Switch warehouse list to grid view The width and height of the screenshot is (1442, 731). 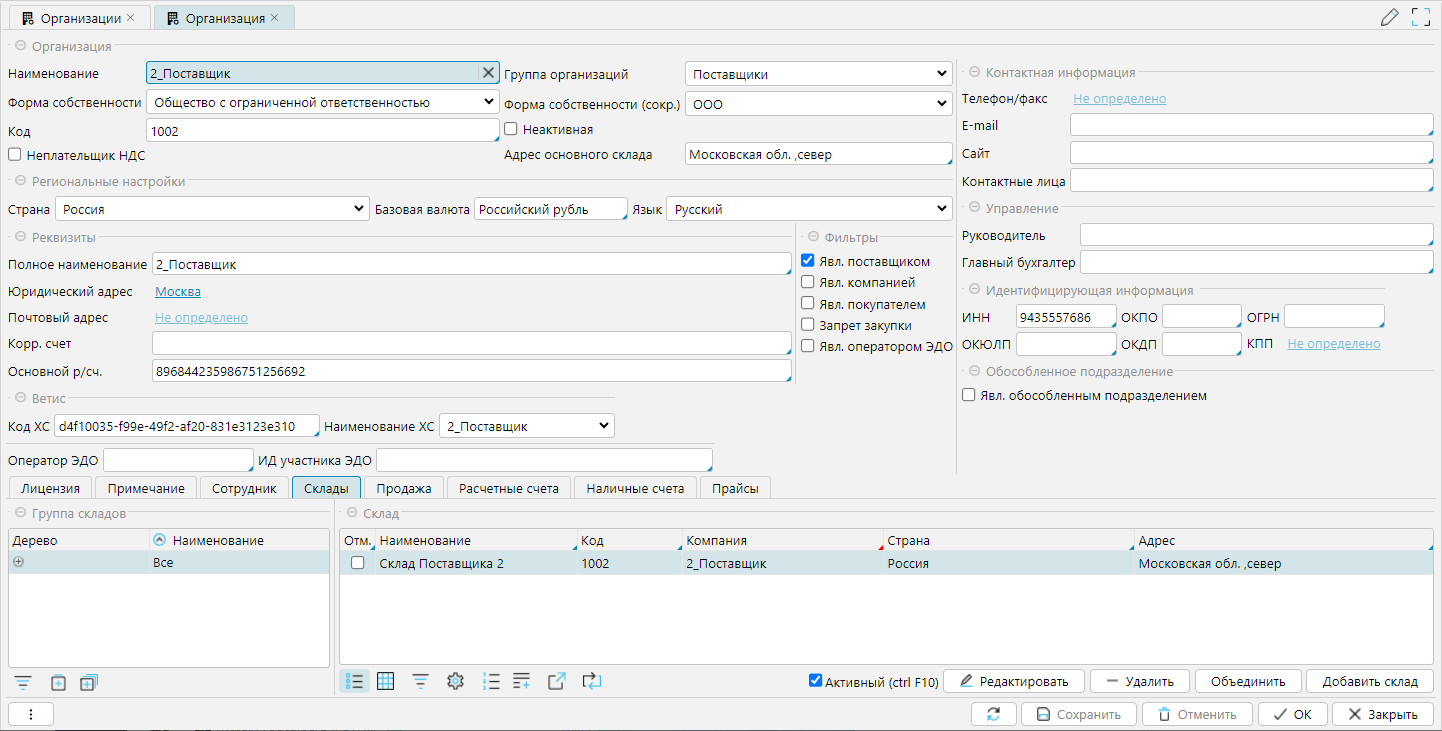click(x=385, y=681)
